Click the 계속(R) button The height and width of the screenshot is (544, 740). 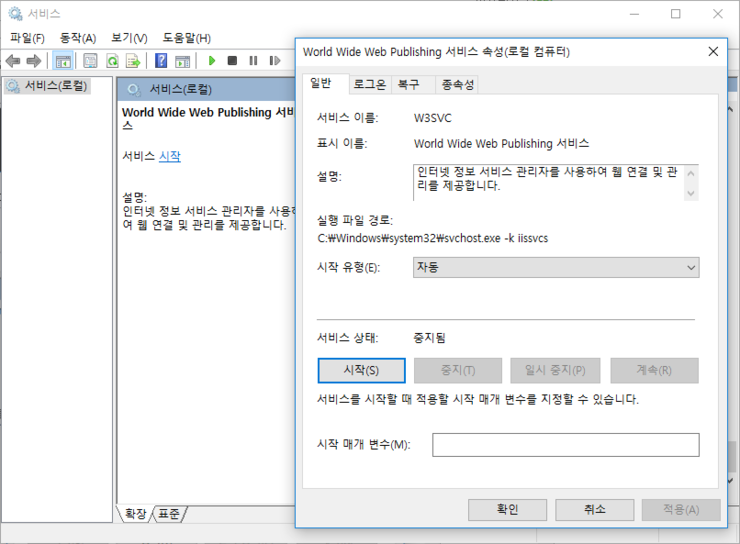pyautogui.click(x=655, y=370)
